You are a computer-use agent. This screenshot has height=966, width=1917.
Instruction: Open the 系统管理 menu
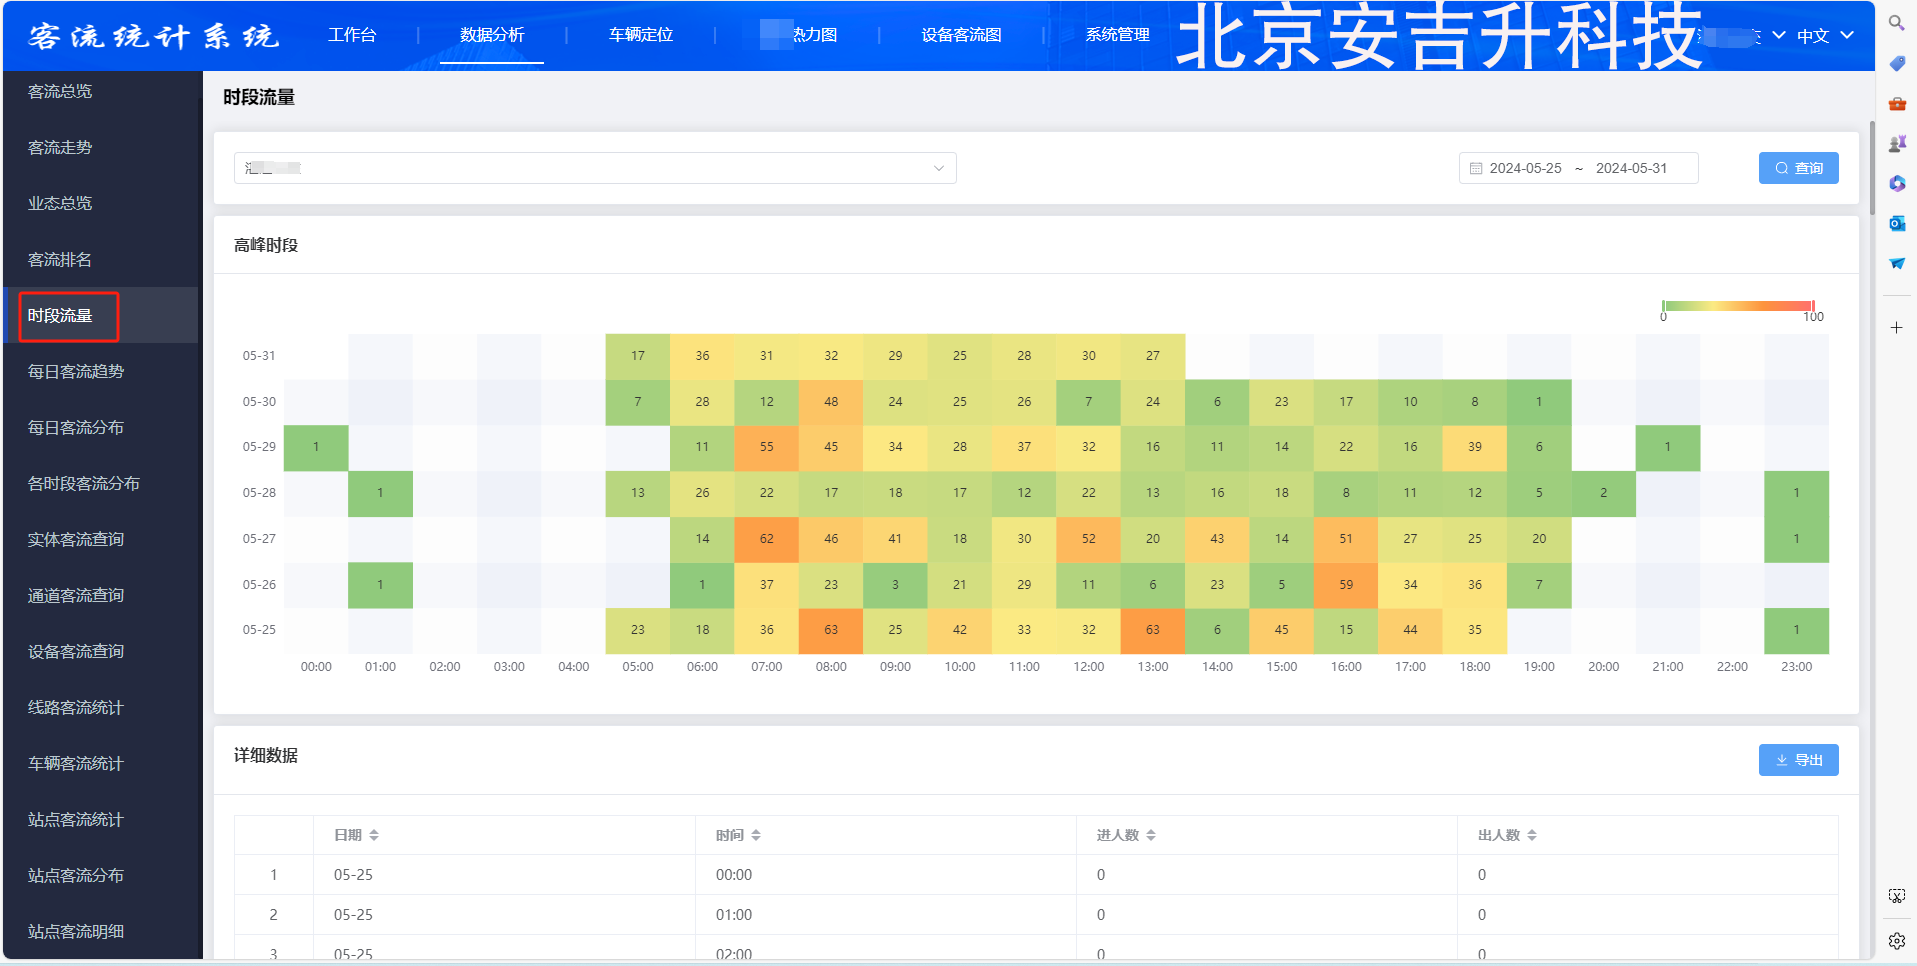click(x=1117, y=34)
